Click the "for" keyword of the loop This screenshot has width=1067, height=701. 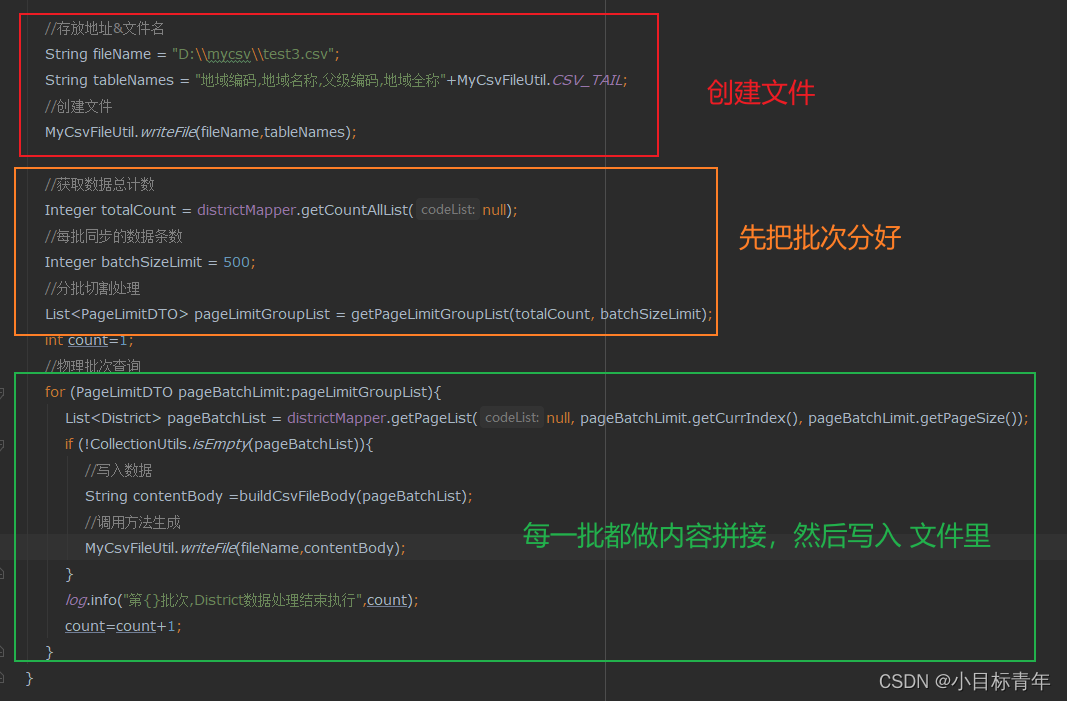(x=54, y=392)
